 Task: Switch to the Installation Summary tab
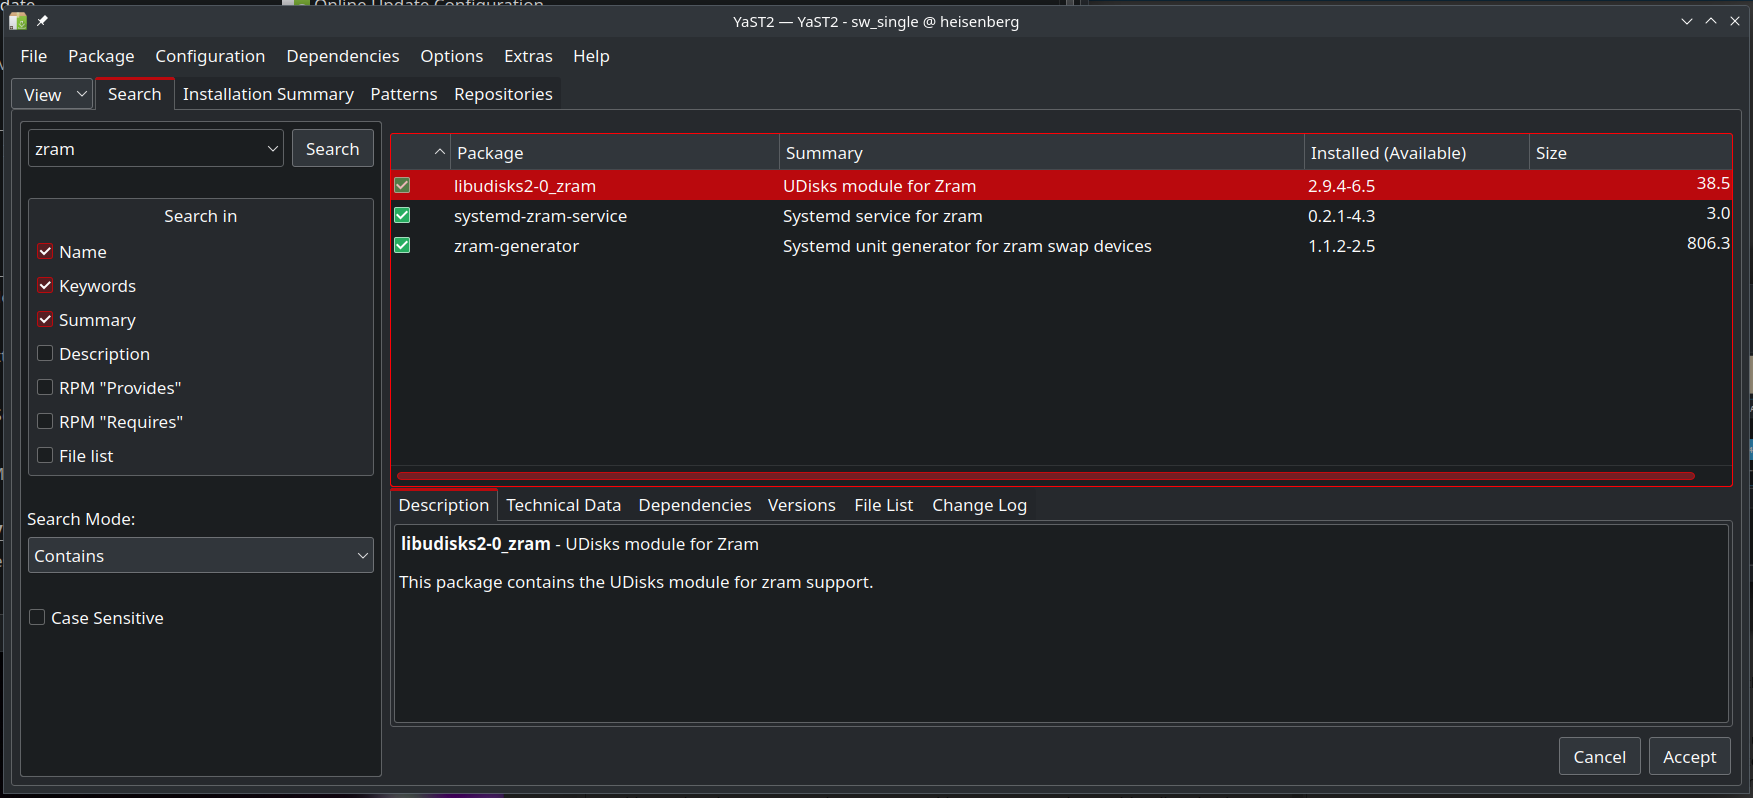pyautogui.click(x=268, y=94)
